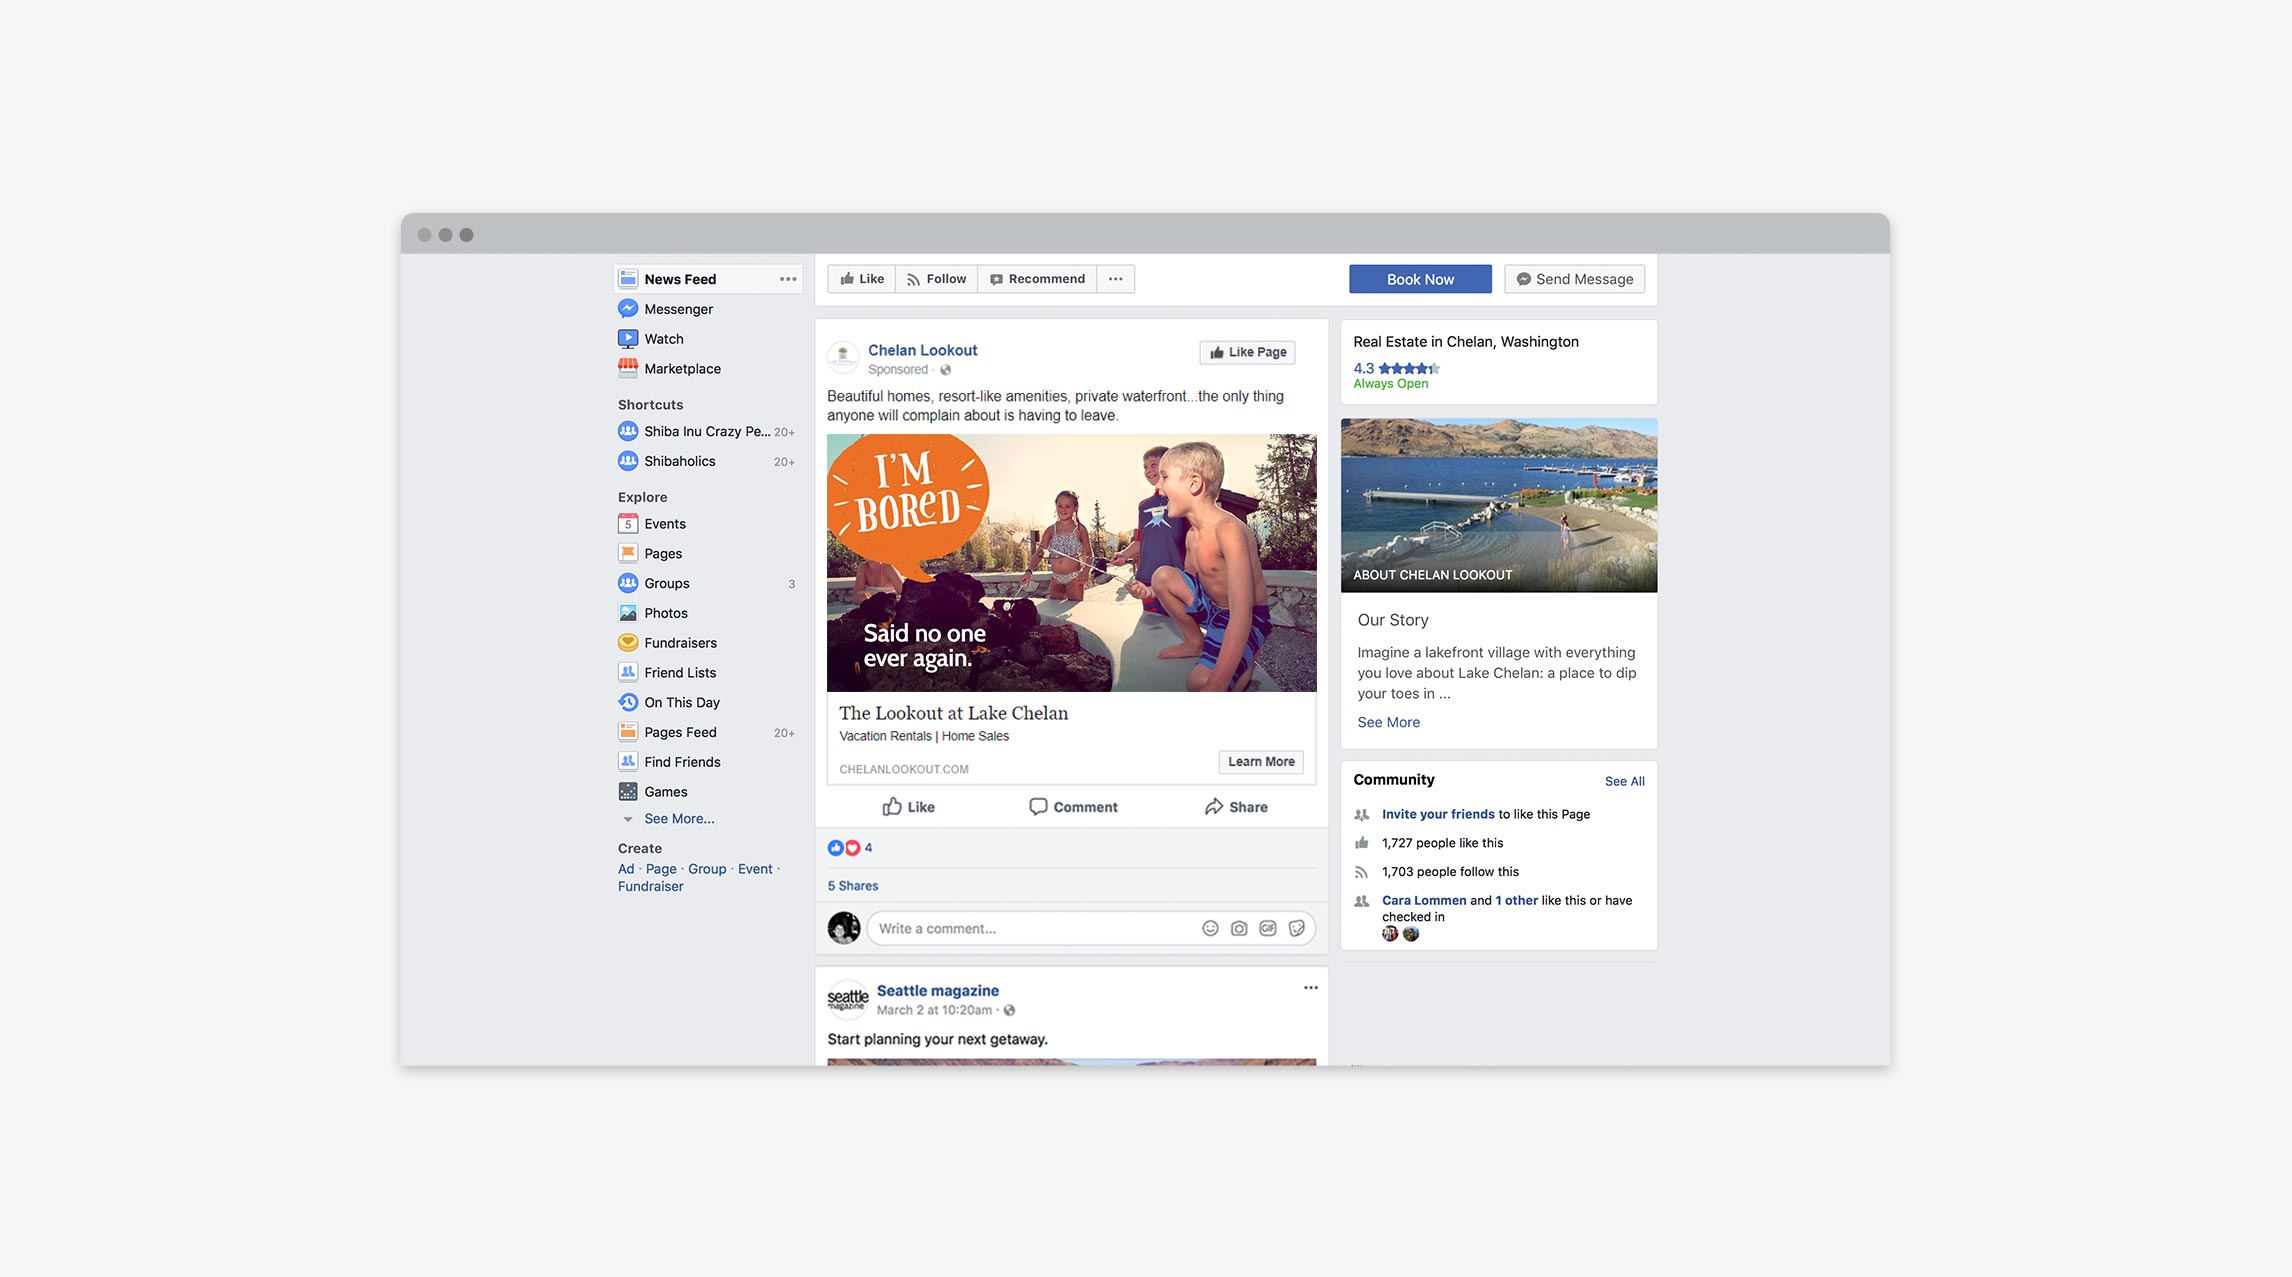Toggle the Like Page button

[1247, 352]
